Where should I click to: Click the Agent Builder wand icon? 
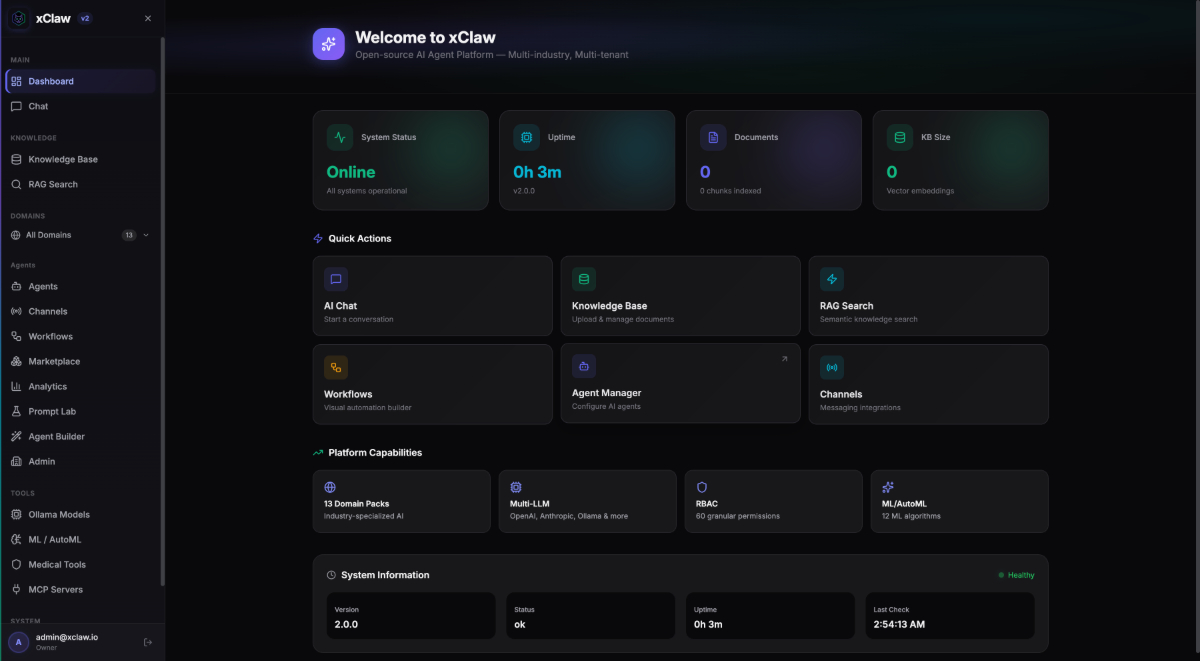[16, 436]
